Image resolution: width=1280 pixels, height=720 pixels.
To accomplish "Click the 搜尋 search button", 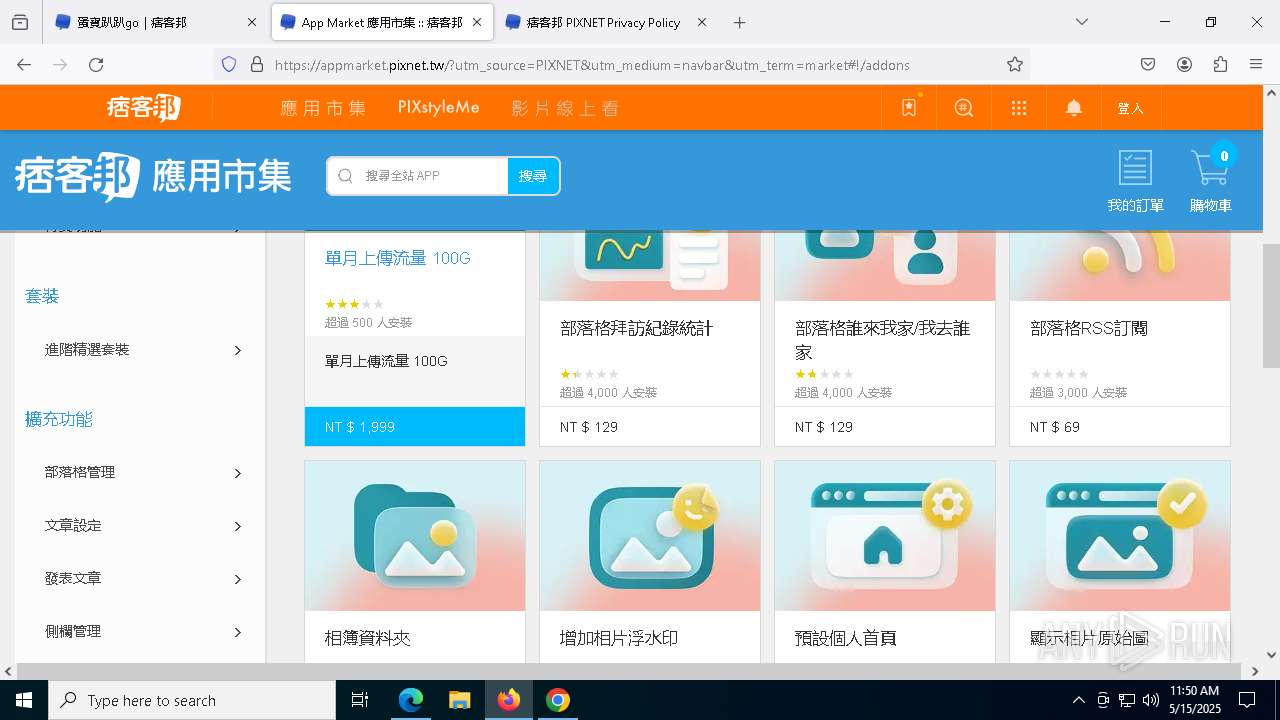I will pyautogui.click(x=533, y=176).
